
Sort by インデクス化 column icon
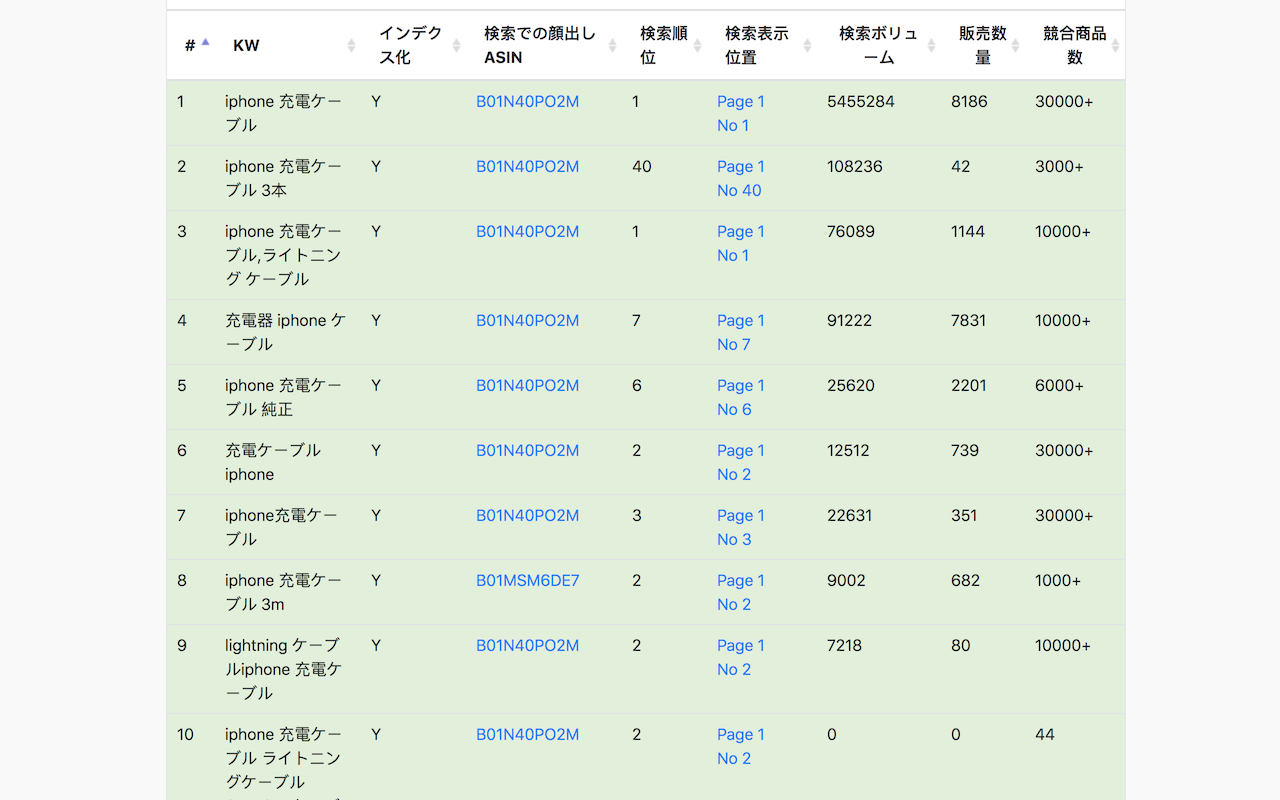click(x=457, y=45)
